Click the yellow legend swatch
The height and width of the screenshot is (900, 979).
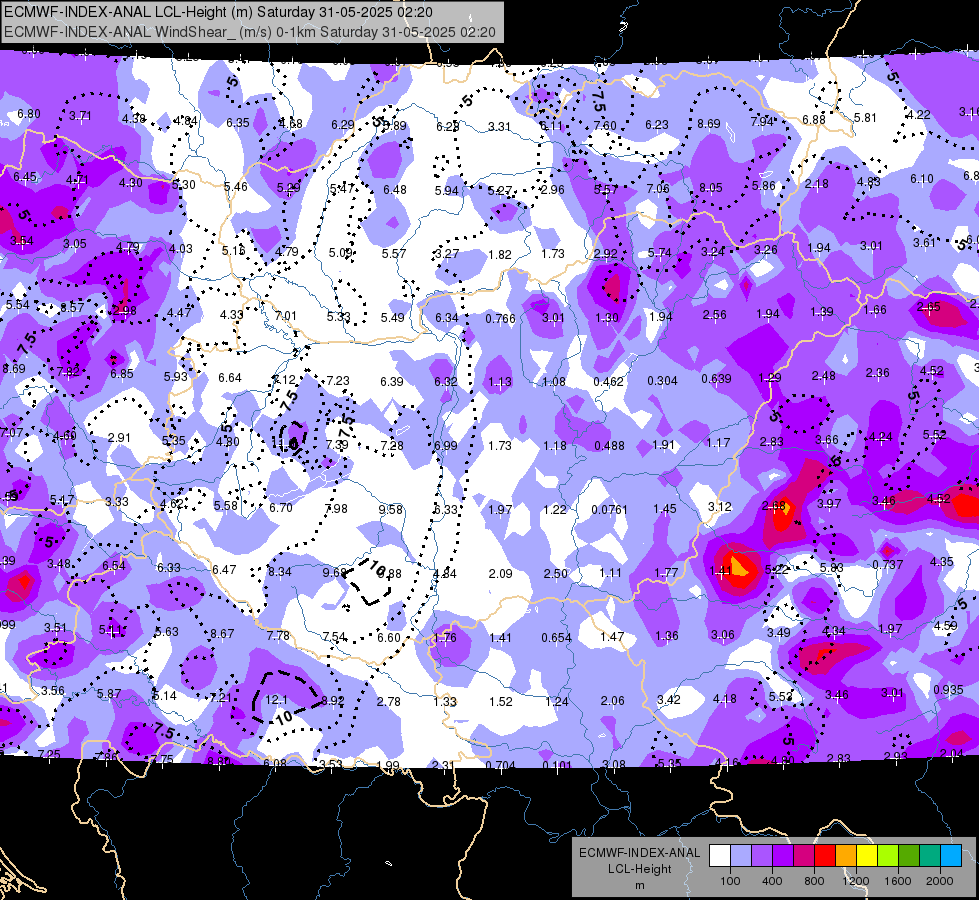tap(867, 856)
